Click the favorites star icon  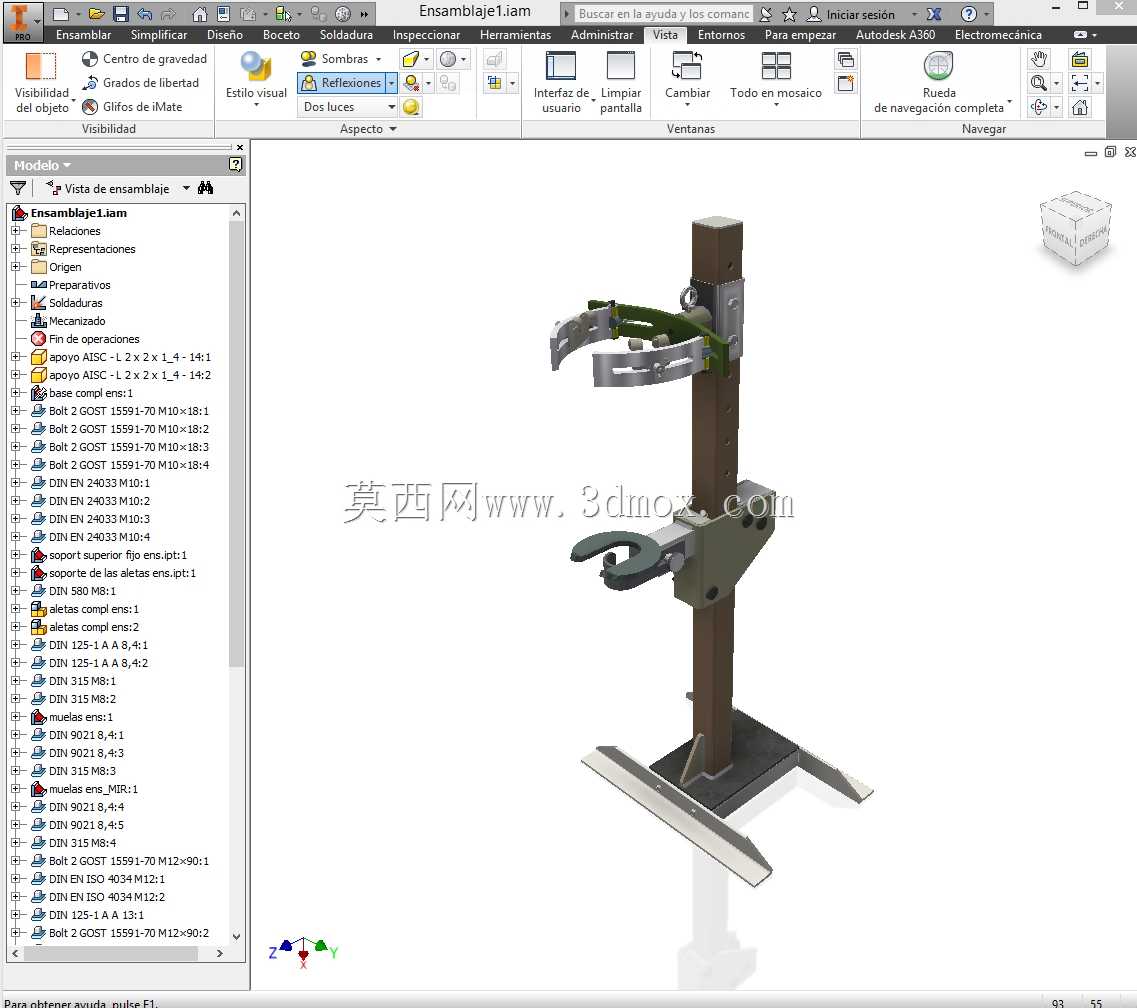pyautogui.click(x=790, y=14)
